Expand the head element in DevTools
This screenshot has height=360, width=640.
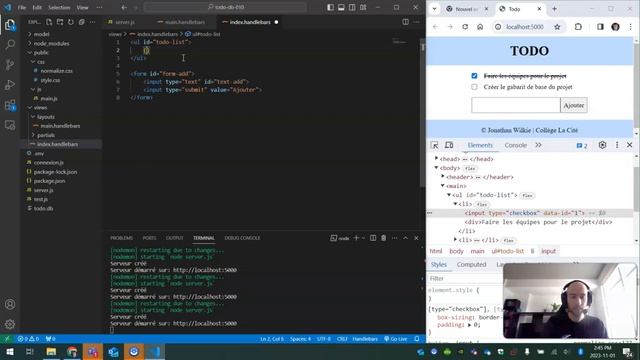[436, 158]
